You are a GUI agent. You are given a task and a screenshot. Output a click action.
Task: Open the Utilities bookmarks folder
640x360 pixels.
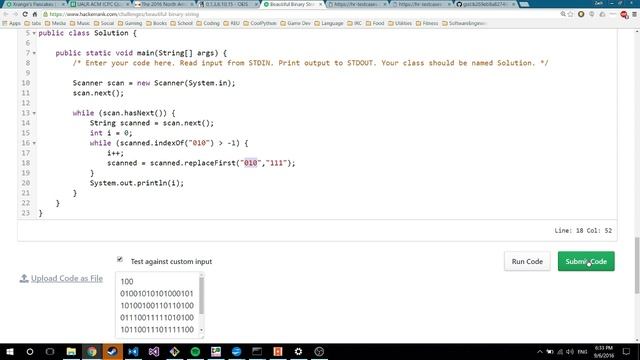pyautogui.click(x=400, y=23)
